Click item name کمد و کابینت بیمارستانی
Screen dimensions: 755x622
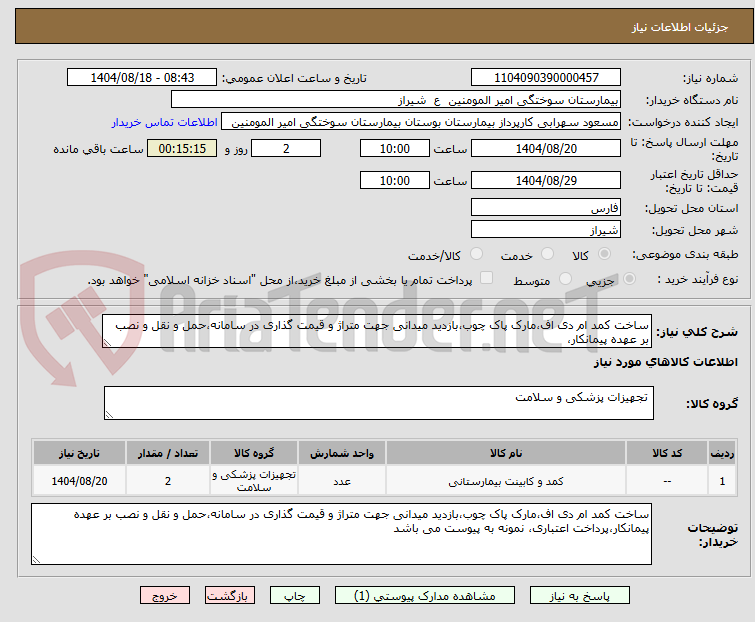click(x=506, y=481)
